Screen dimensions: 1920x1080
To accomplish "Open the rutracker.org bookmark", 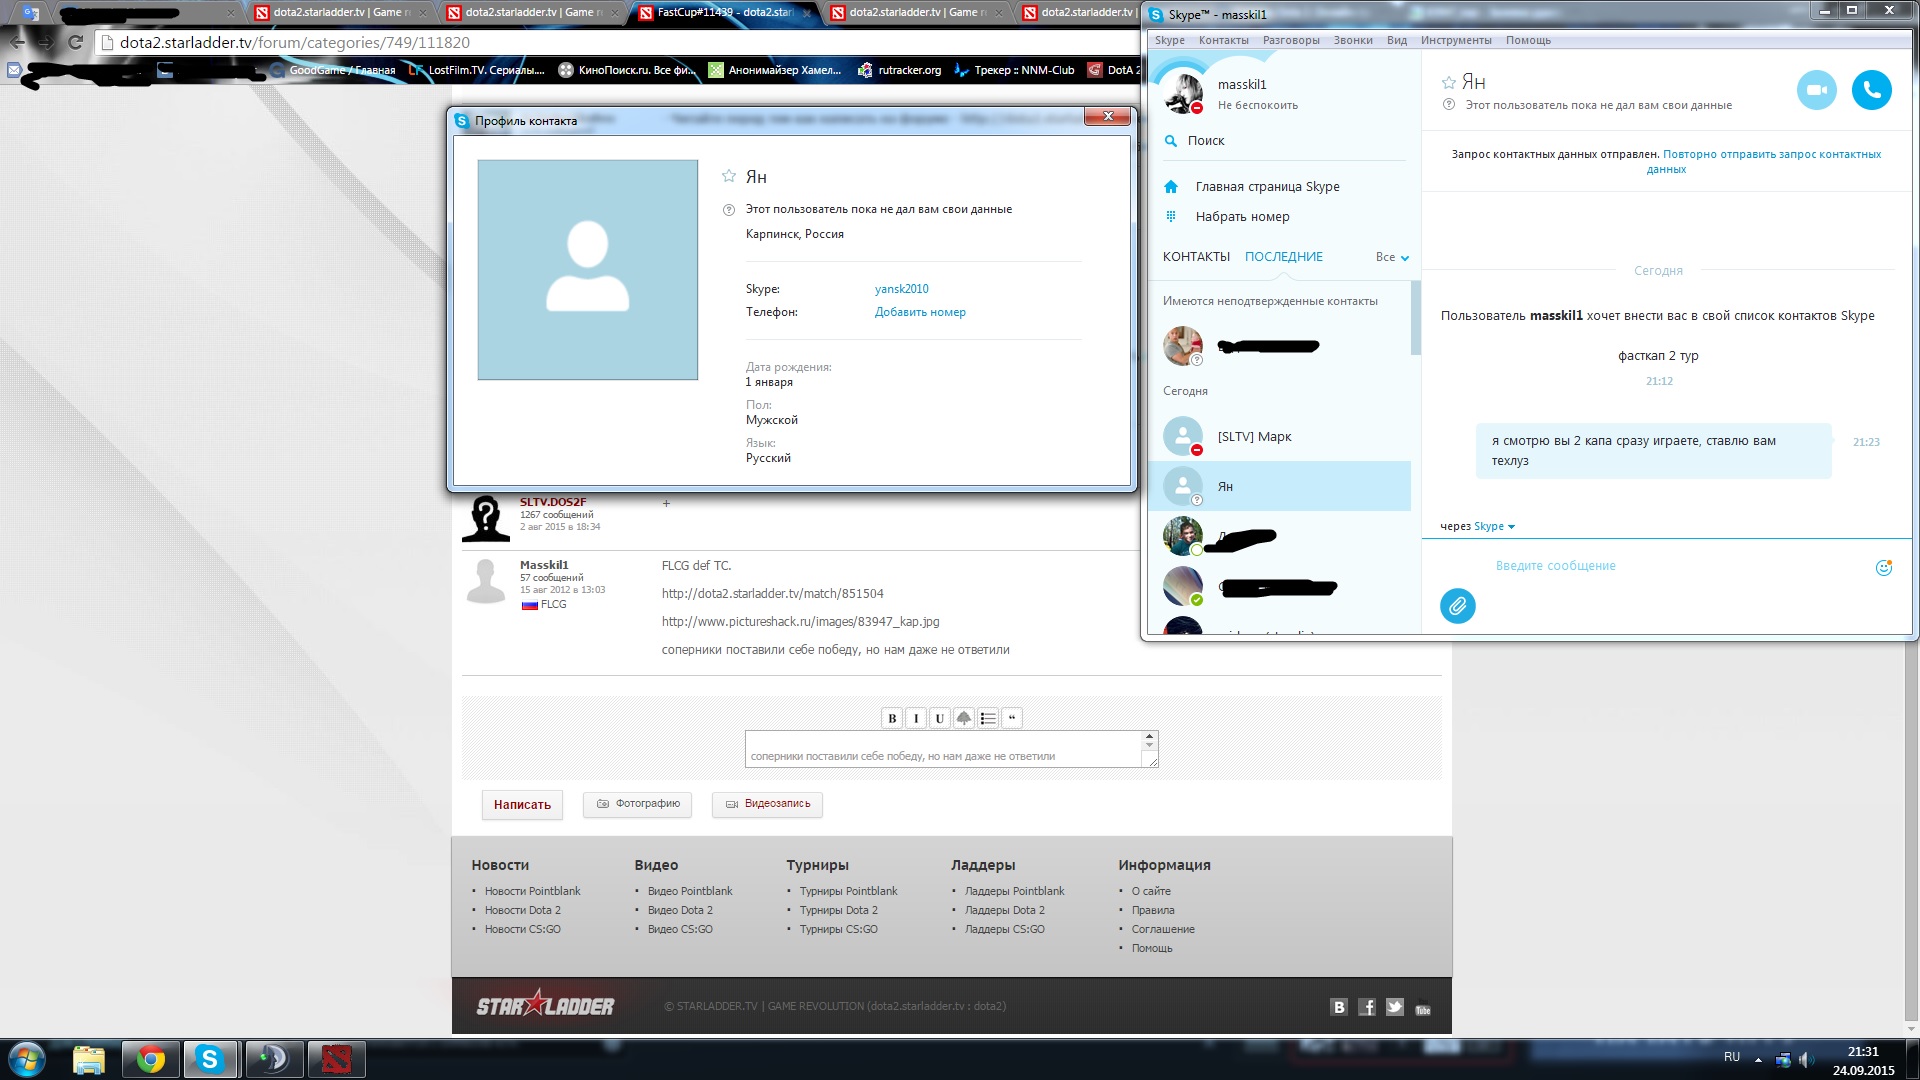I will point(899,70).
